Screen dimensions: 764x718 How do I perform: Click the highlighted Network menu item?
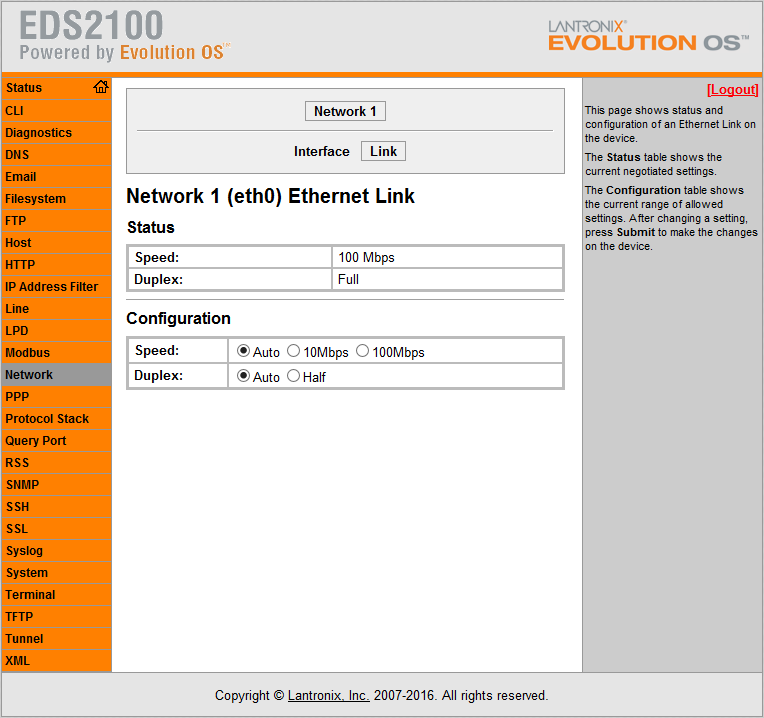pyautogui.click(x=57, y=375)
